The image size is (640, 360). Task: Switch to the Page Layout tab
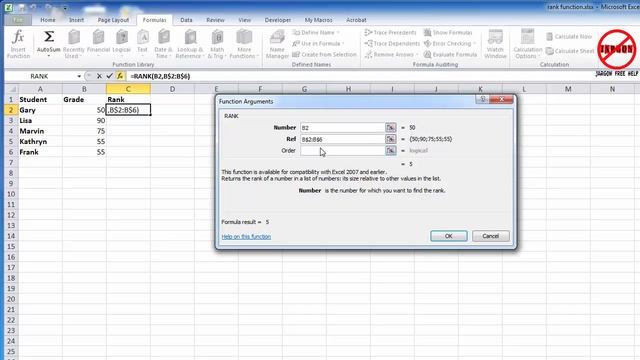click(113, 20)
